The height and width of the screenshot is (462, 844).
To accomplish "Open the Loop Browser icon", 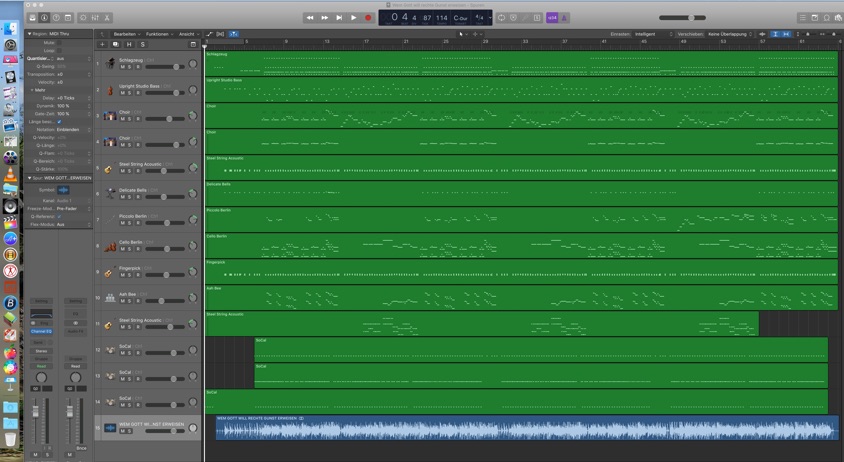I will click(826, 18).
